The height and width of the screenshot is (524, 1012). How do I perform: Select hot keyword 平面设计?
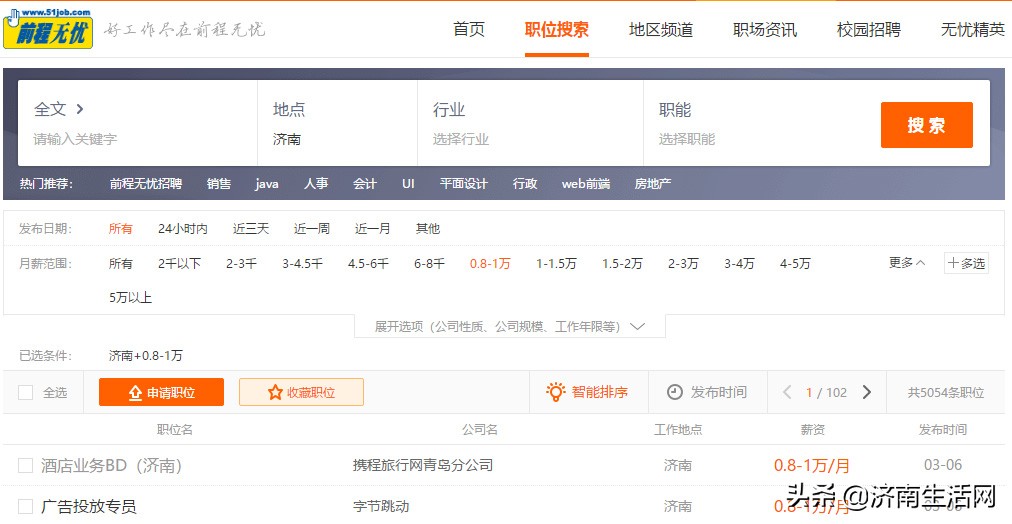[x=463, y=184]
